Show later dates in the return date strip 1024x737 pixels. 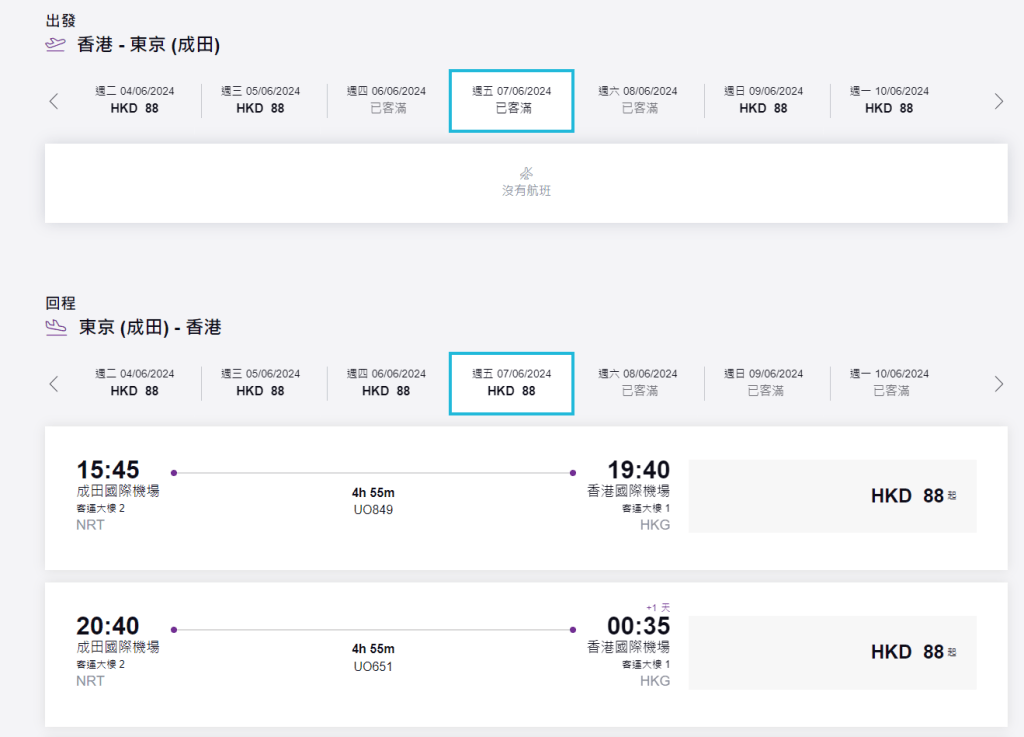pos(998,383)
